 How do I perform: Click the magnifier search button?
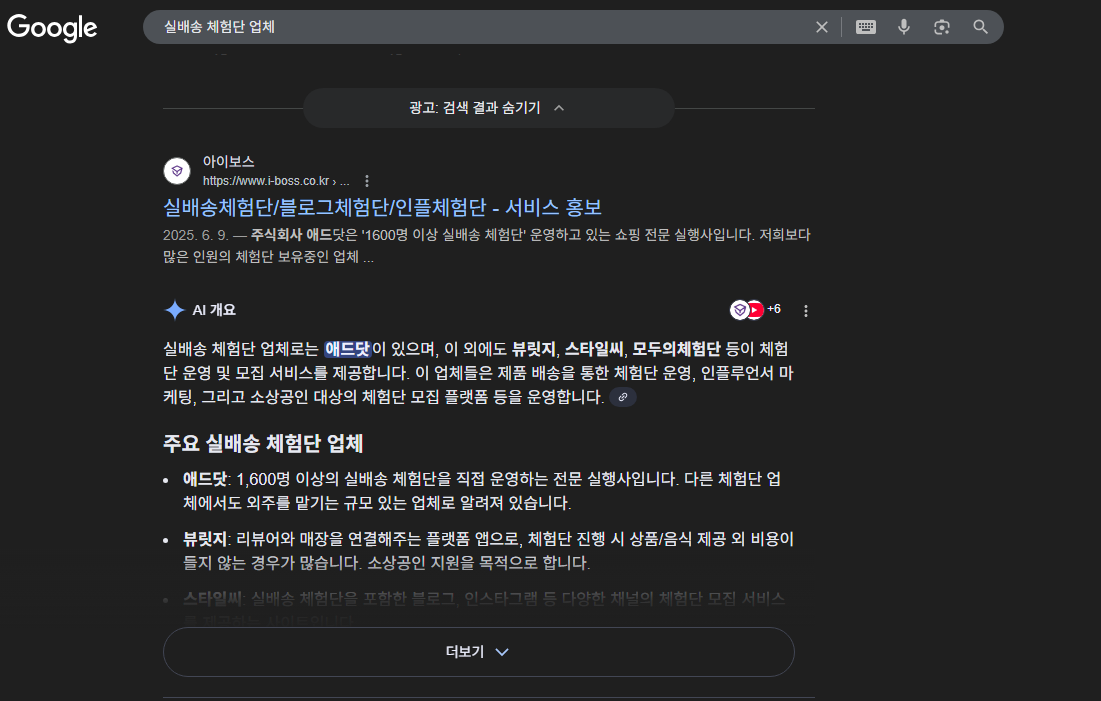(x=980, y=27)
